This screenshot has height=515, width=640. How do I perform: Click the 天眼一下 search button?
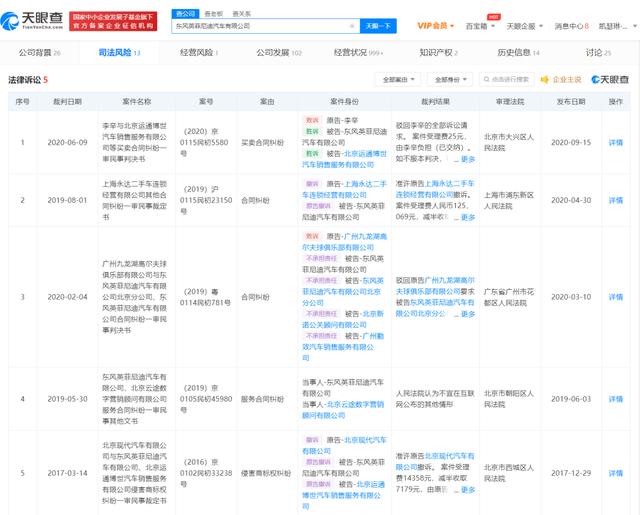tap(376, 25)
